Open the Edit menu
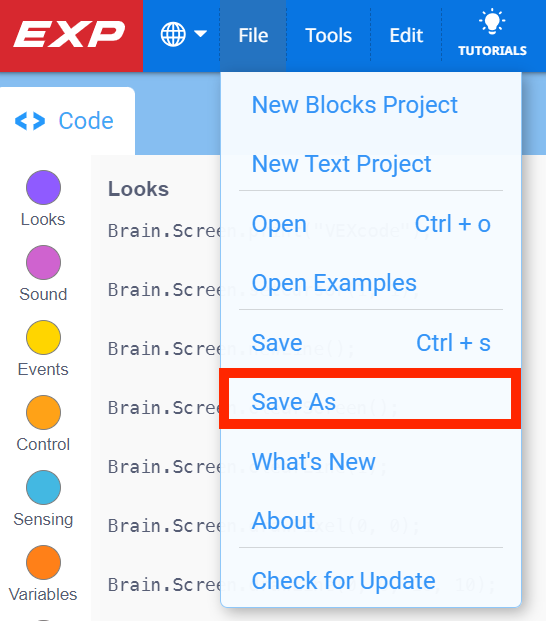 [x=406, y=36]
